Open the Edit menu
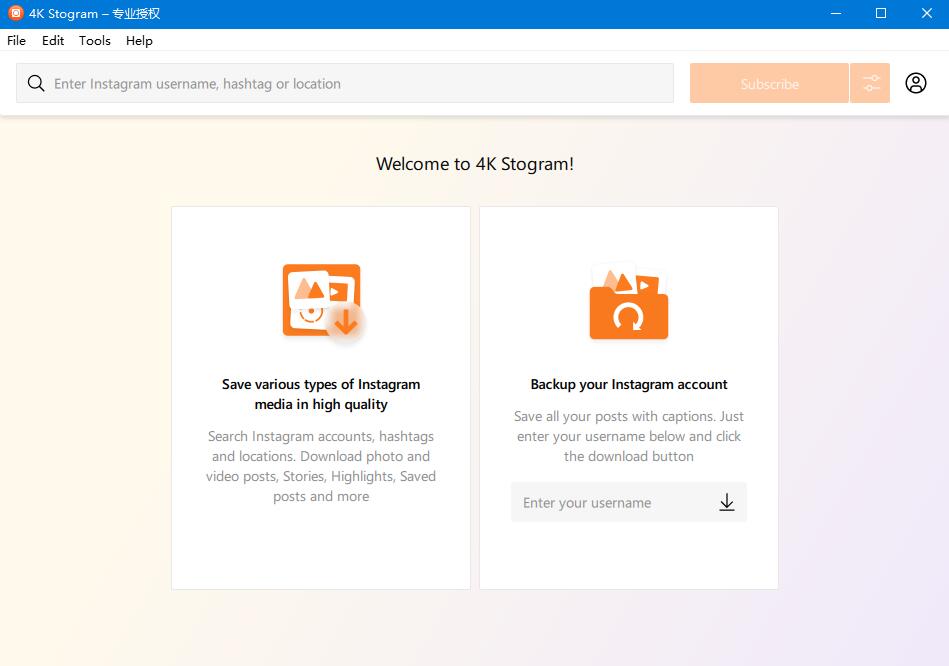949x666 pixels. [53, 41]
